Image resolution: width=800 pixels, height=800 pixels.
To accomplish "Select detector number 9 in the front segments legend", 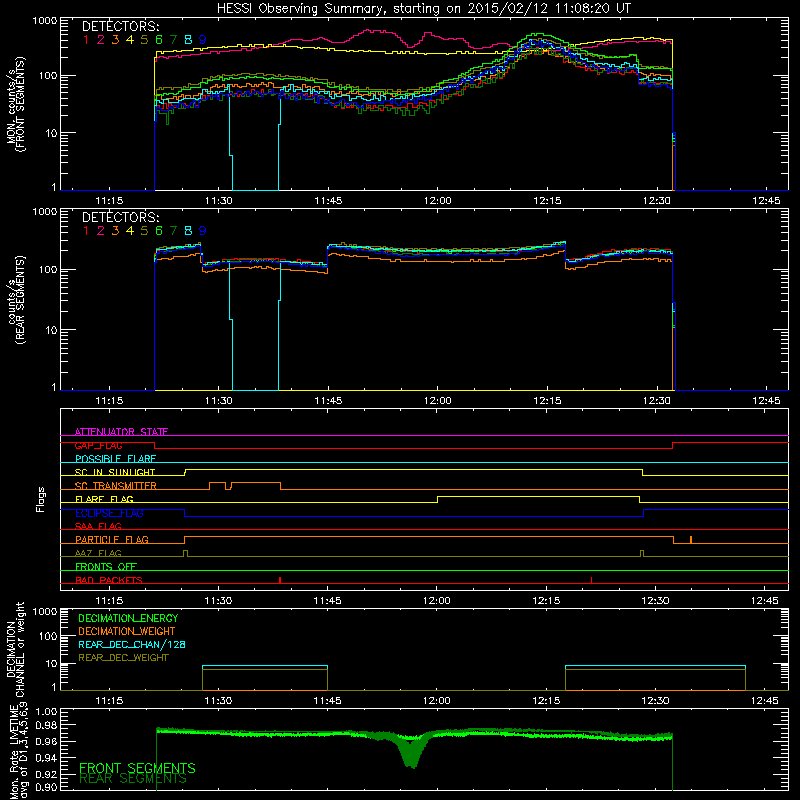I will pos(203,40).
